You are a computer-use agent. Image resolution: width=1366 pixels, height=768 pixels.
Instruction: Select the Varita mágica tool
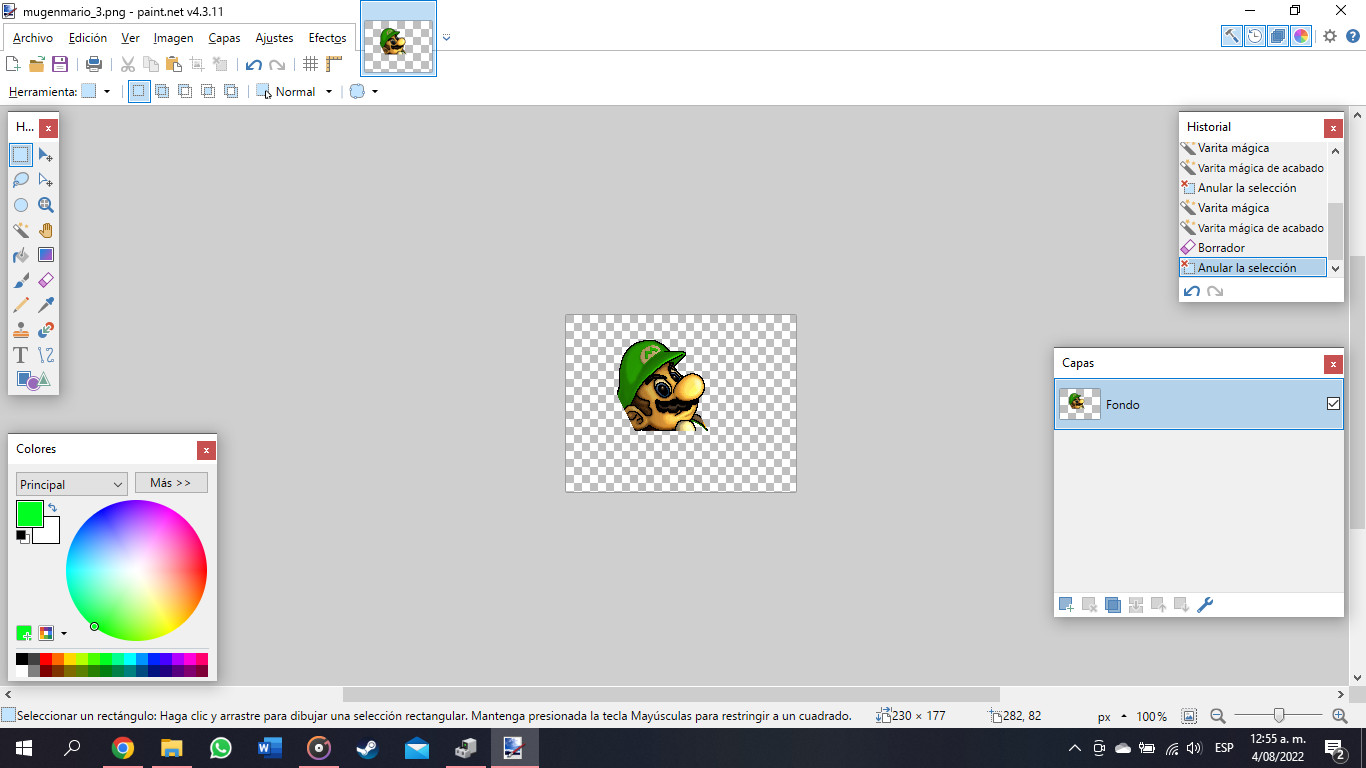pyautogui.click(x=20, y=230)
